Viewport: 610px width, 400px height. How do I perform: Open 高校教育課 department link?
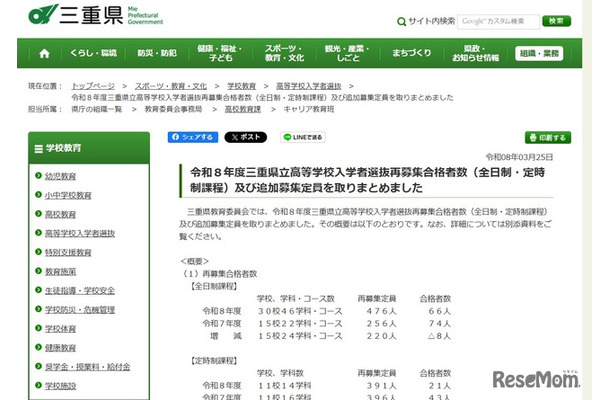click(243, 109)
